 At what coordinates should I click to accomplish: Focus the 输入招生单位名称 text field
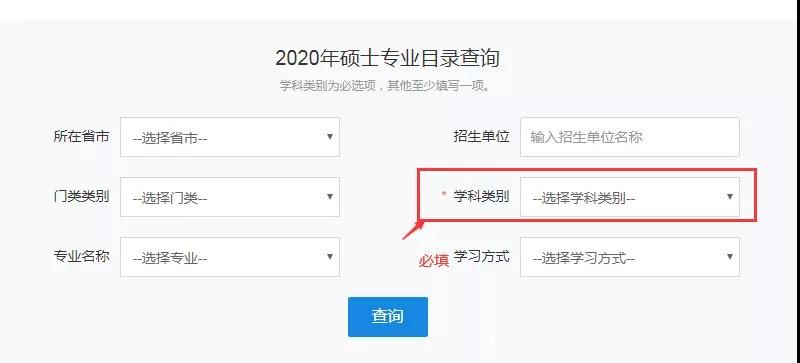[x=630, y=137]
